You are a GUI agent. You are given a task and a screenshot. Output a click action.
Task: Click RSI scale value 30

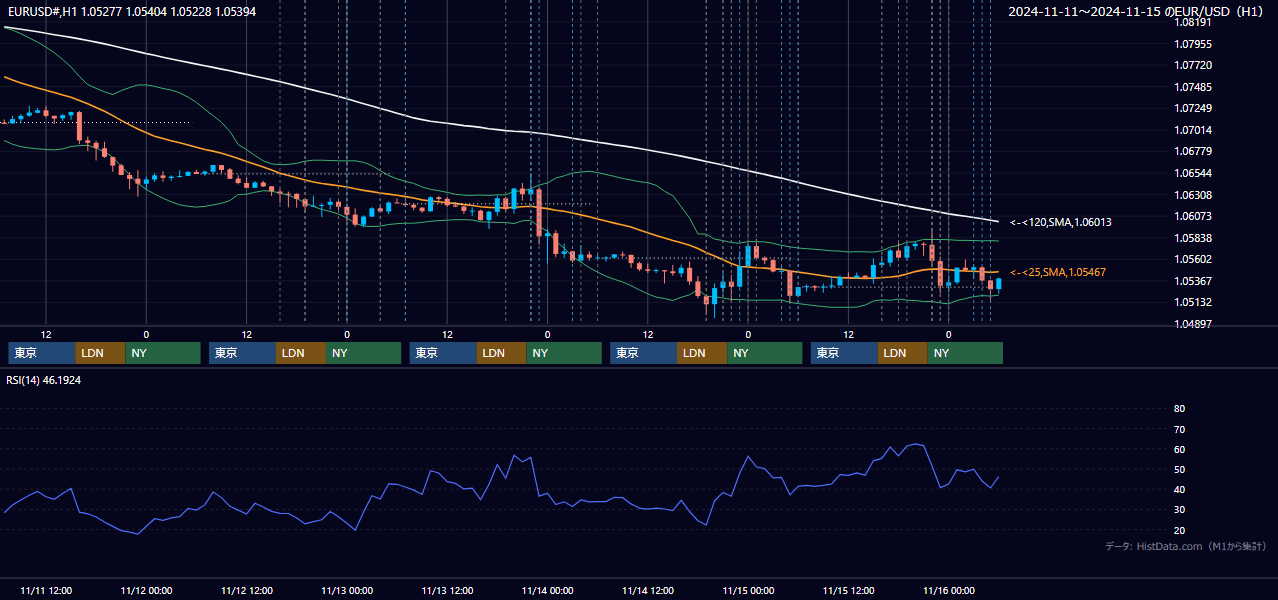[x=1179, y=510]
